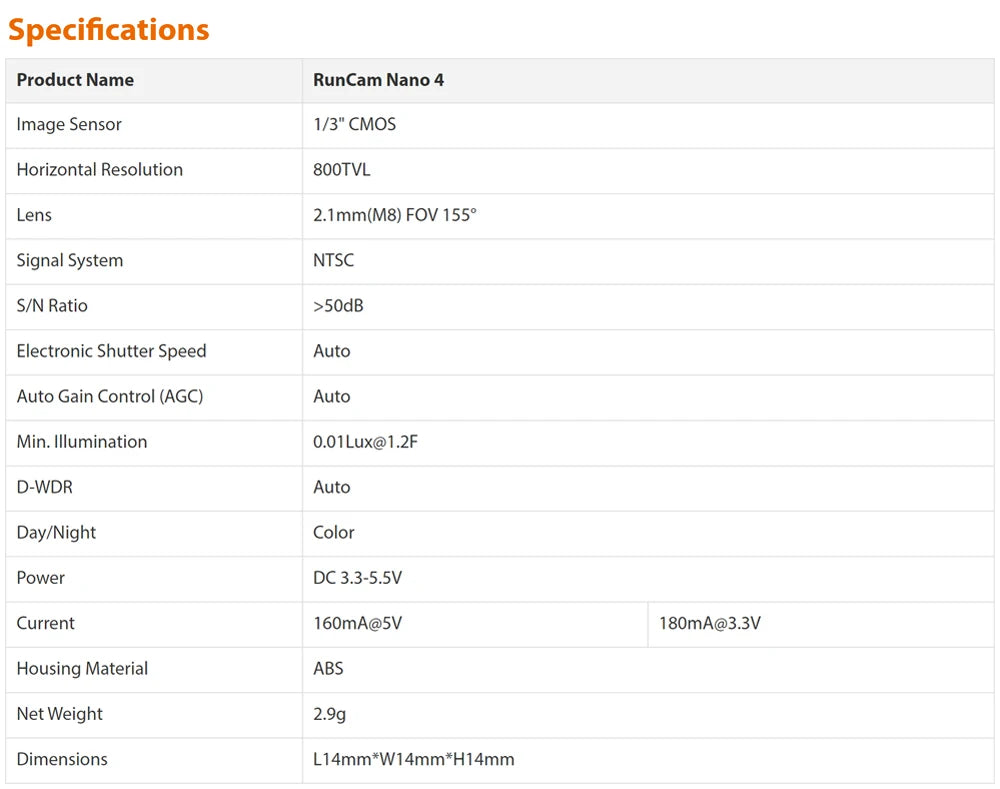Click the Color value for Day/Night
The width and height of the screenshot is (1000, 789).
pyautogui.click(x=333, y=533)
